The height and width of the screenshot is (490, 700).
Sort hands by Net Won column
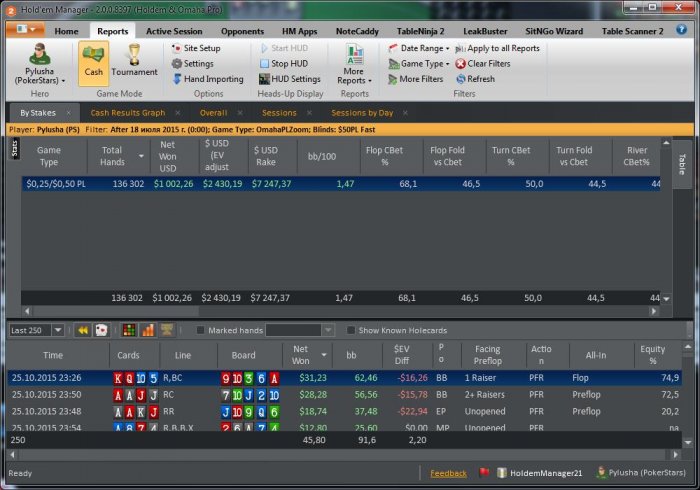point(308,355)
